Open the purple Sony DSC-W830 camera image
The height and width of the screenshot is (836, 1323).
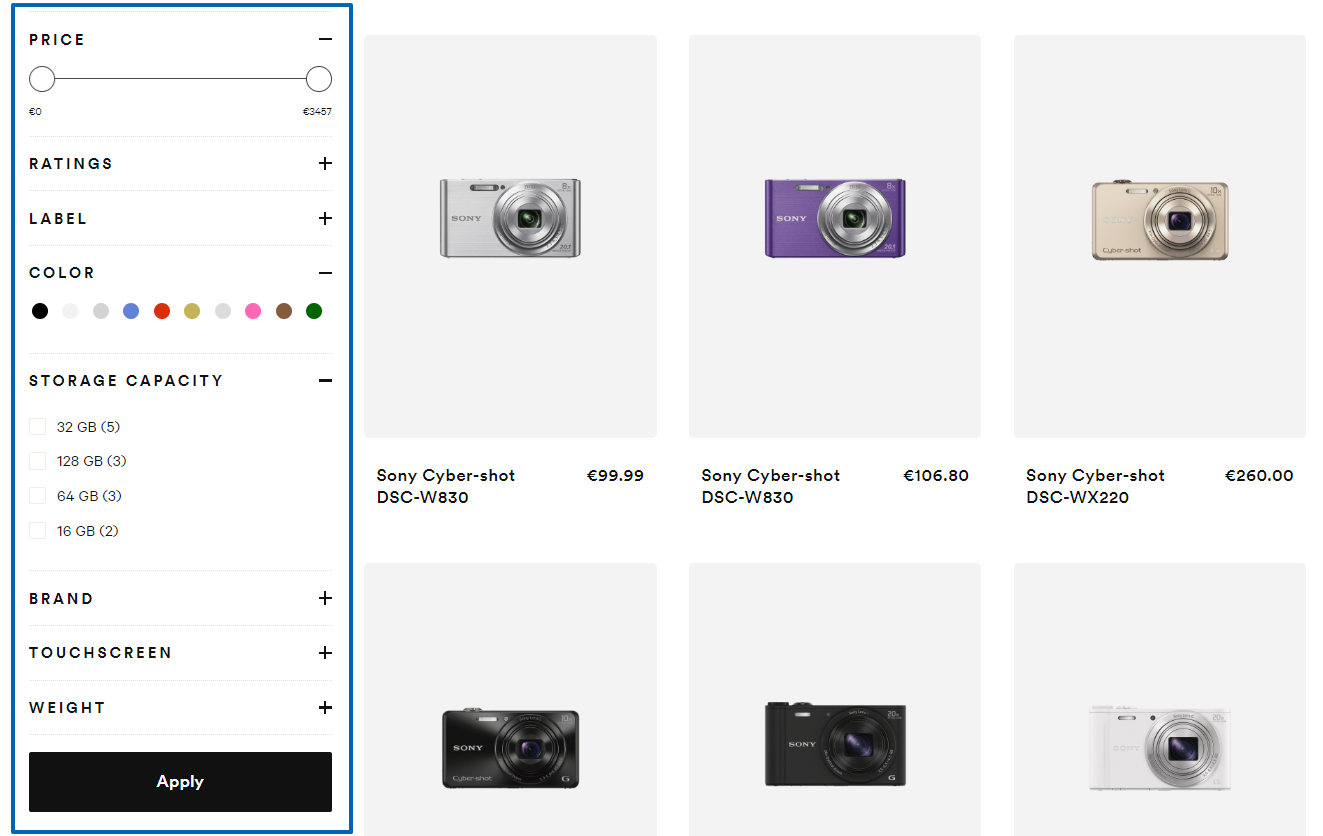click(835, 237)
